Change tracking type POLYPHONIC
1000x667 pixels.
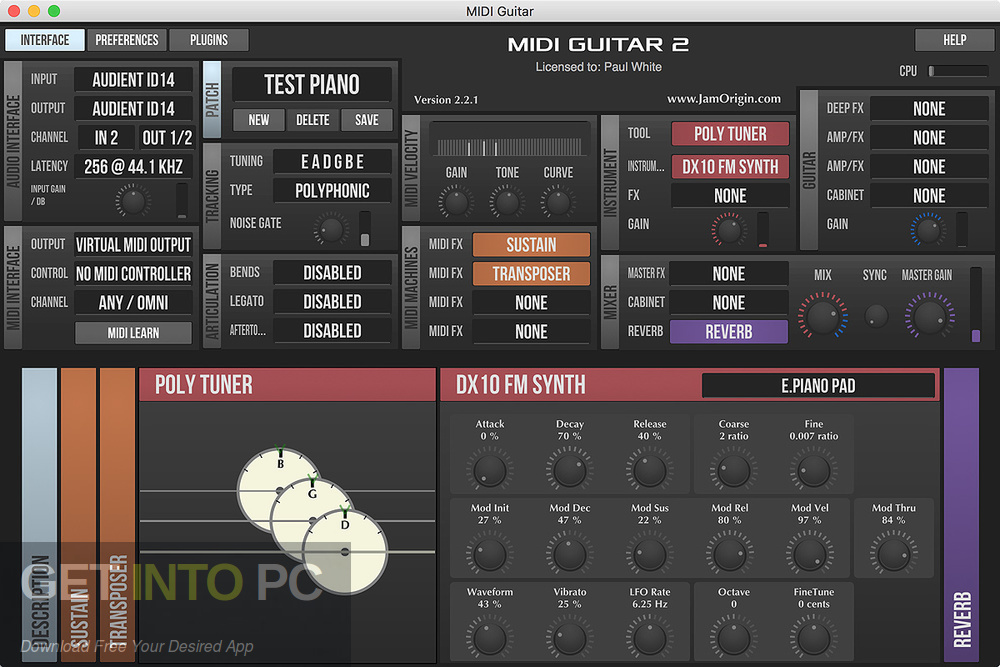pyautogui.click(x=332, y=191)
